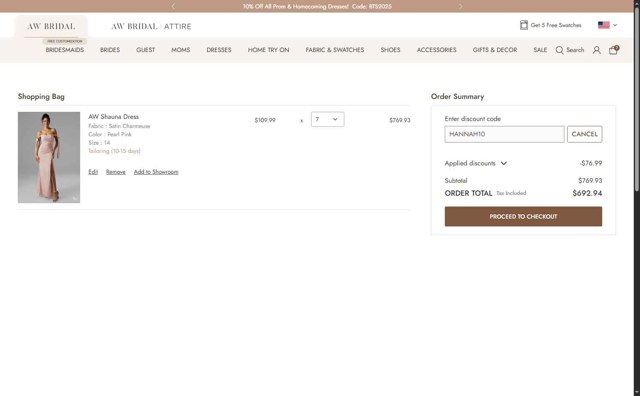Click the swatch icon beside Get 5 Free Swatches
Image resolution: width=640 pixels, height=396 pixels.
pos(524,25)
